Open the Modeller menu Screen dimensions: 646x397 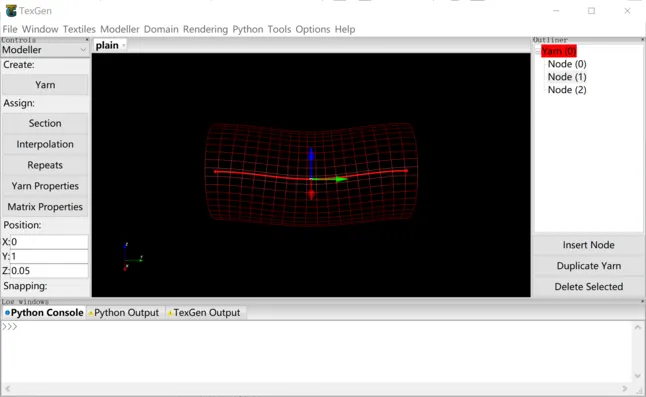pos(120,29)
